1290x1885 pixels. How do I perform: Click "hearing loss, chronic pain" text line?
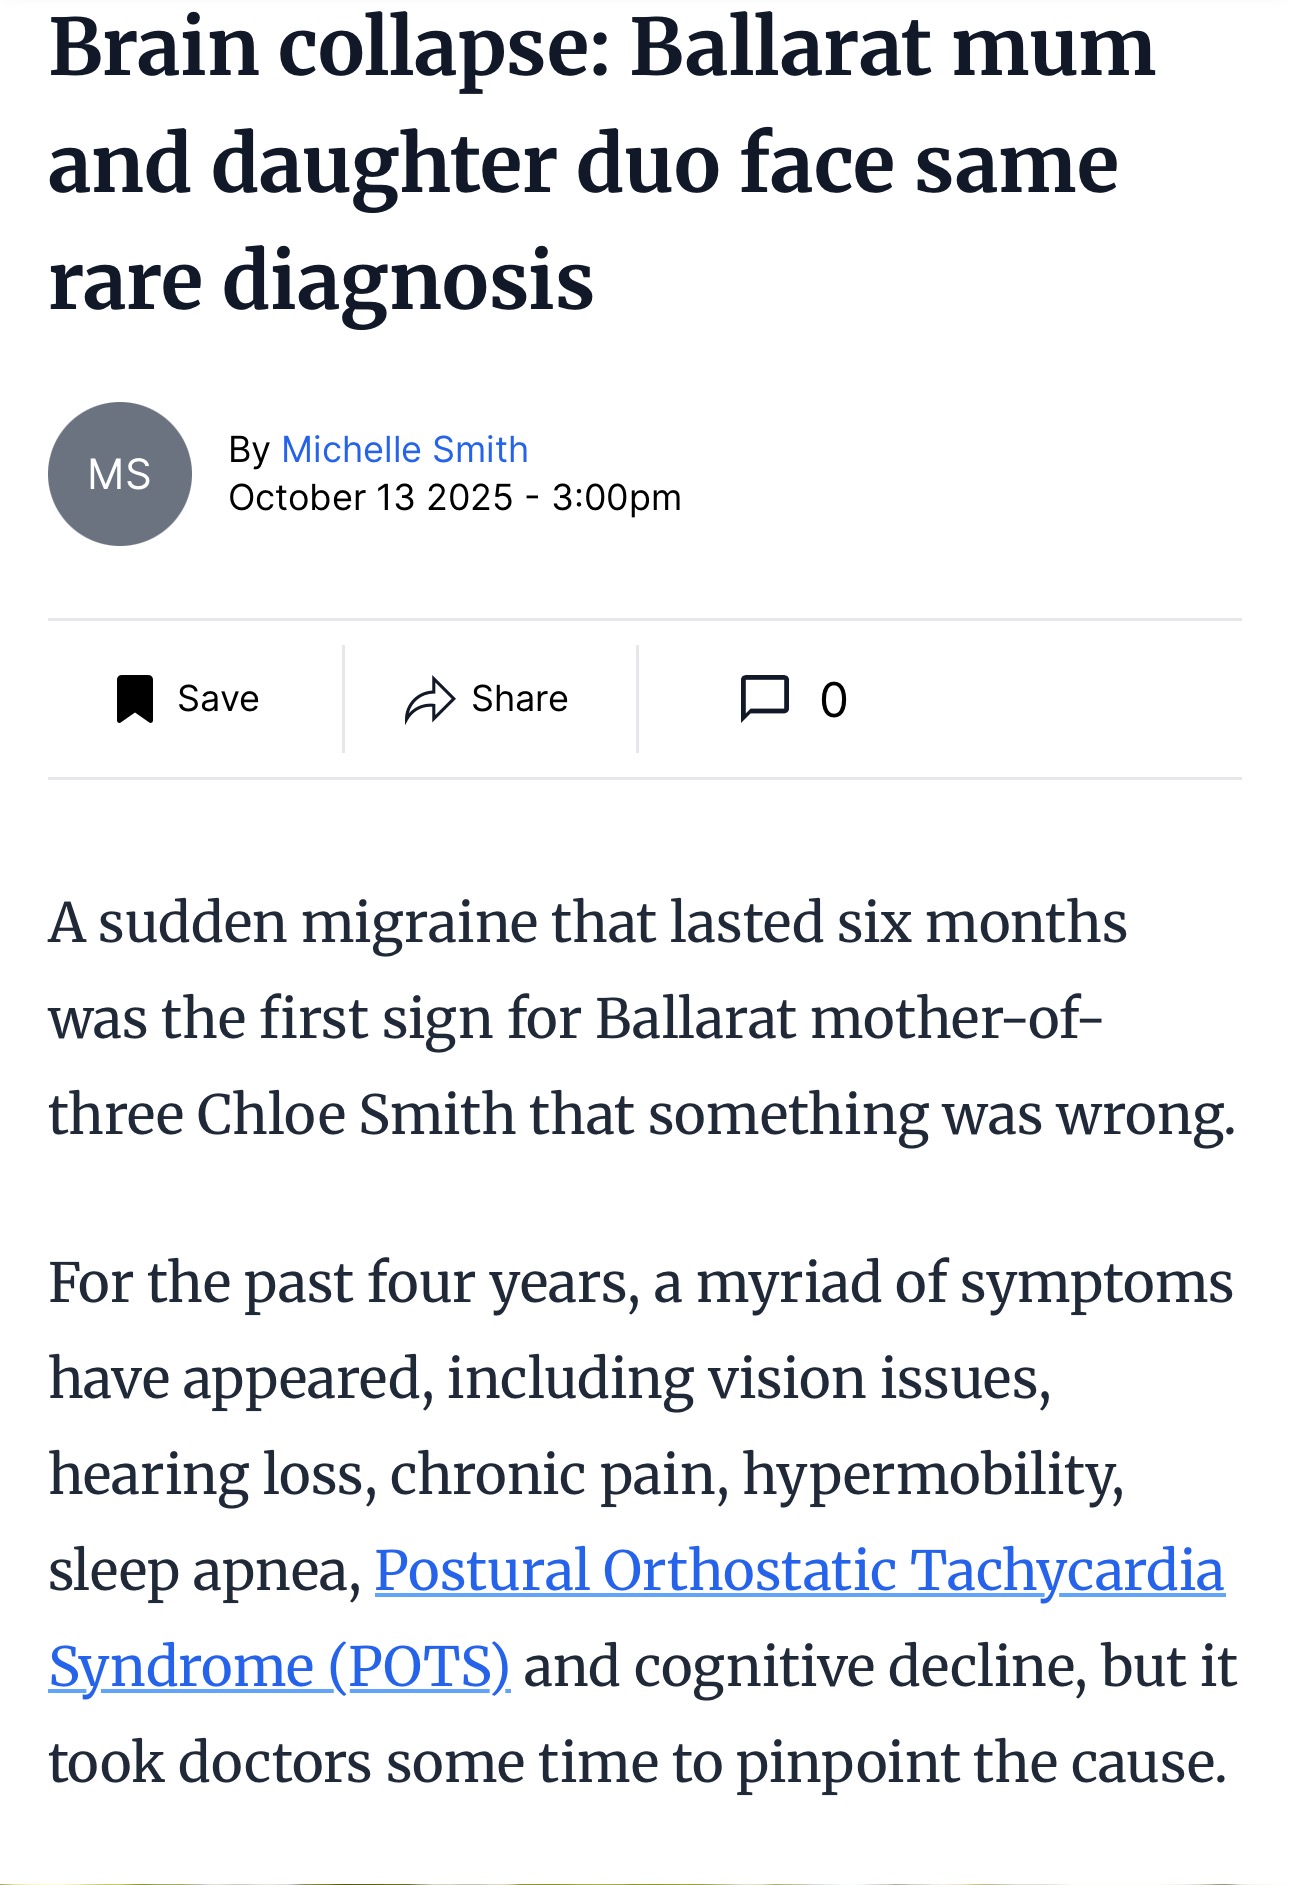[x=388, y=1474]
